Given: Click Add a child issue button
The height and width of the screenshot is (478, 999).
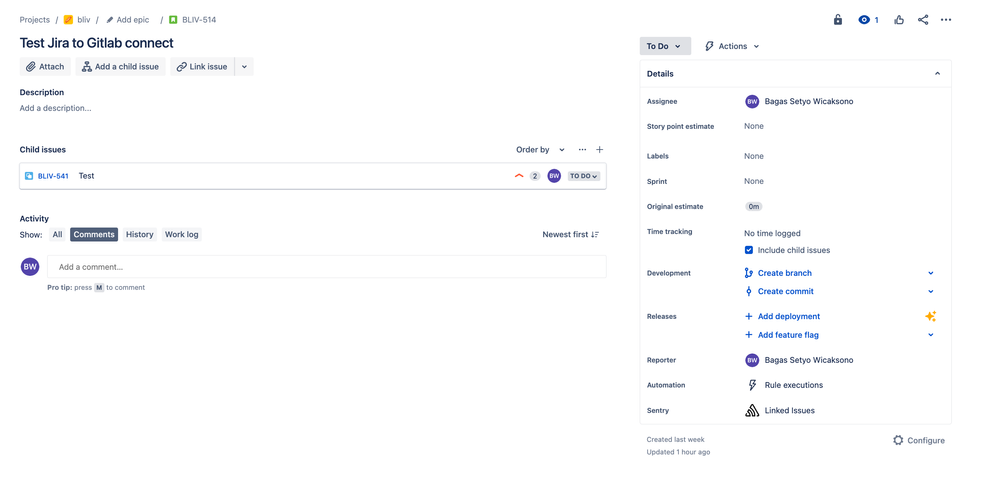Looking at the screenshot, I should [x=120, y=66].
